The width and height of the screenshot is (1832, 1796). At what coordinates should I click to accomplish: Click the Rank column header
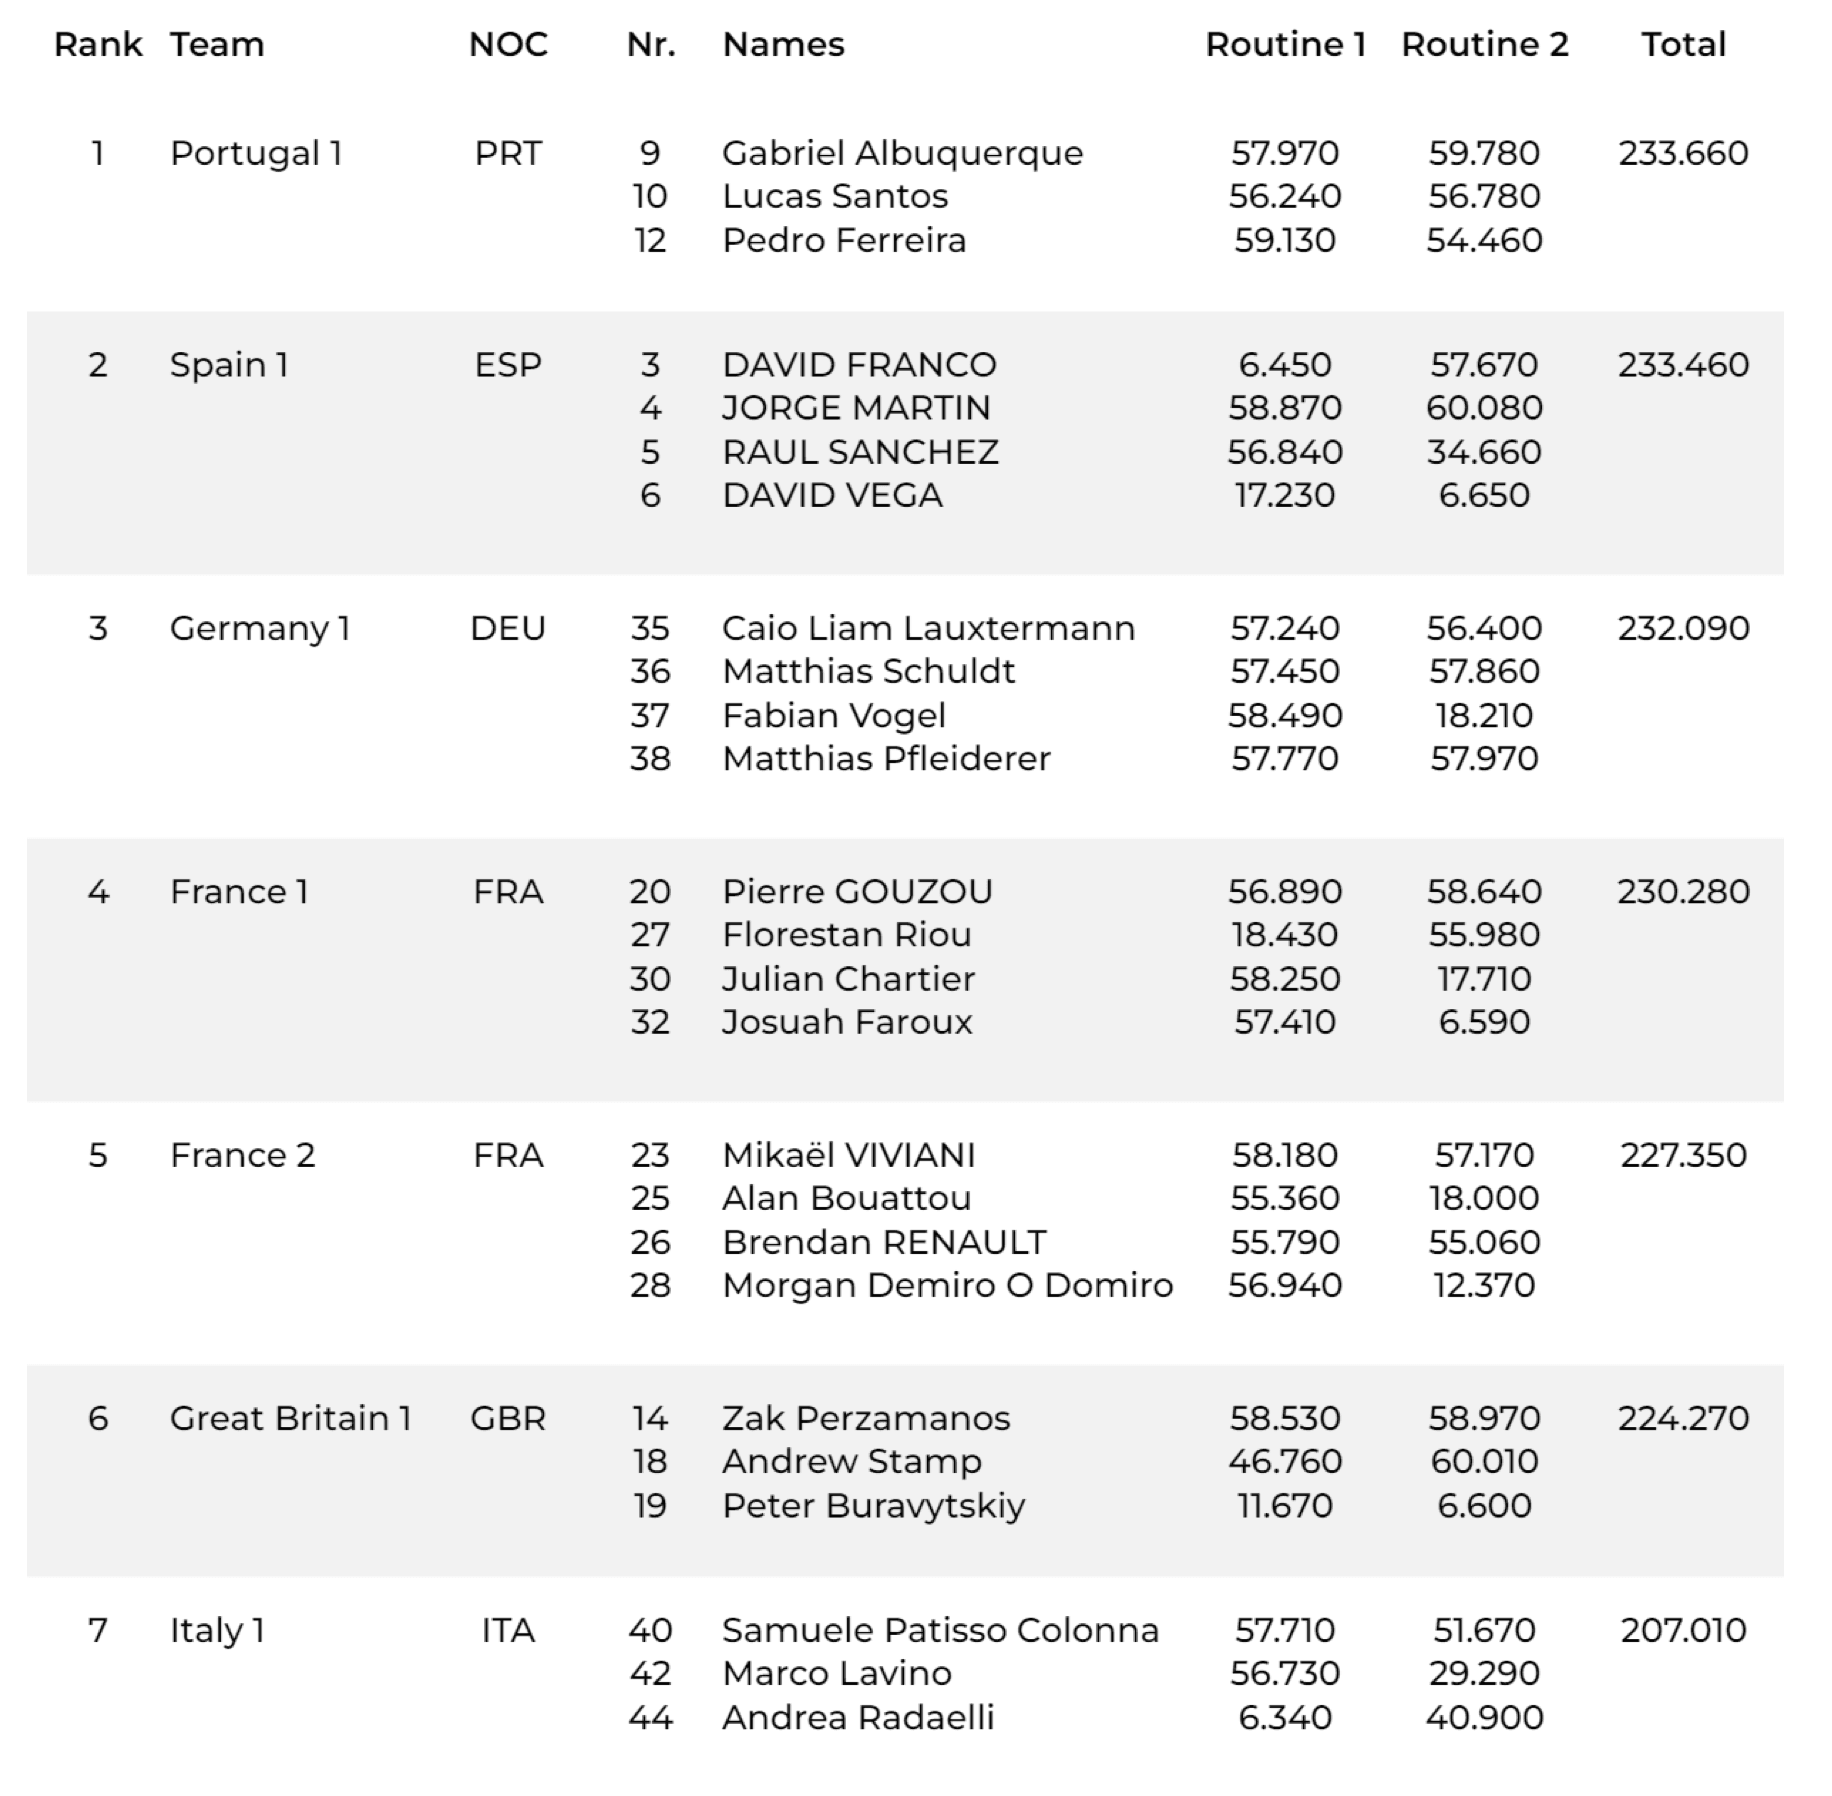(98, 45)
